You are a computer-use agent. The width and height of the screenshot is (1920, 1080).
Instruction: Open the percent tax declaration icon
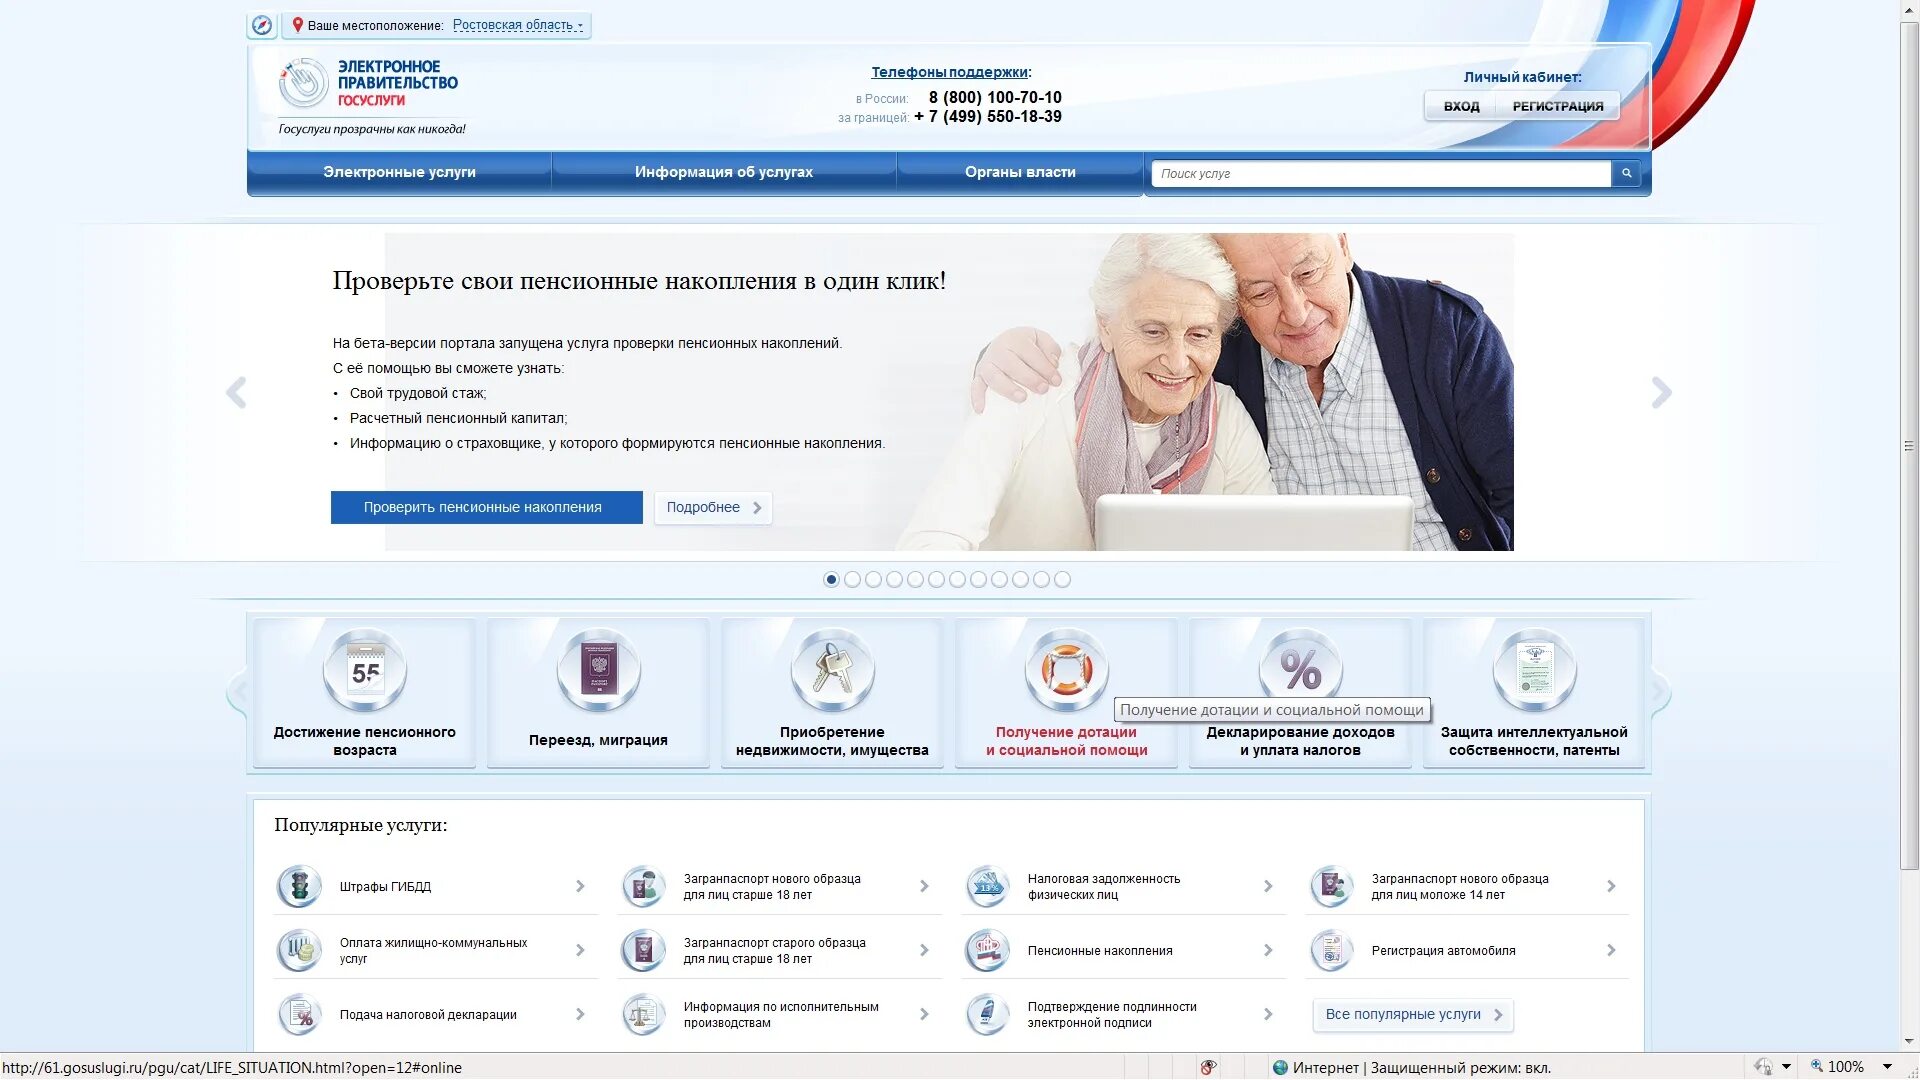tap(1300, 666)
